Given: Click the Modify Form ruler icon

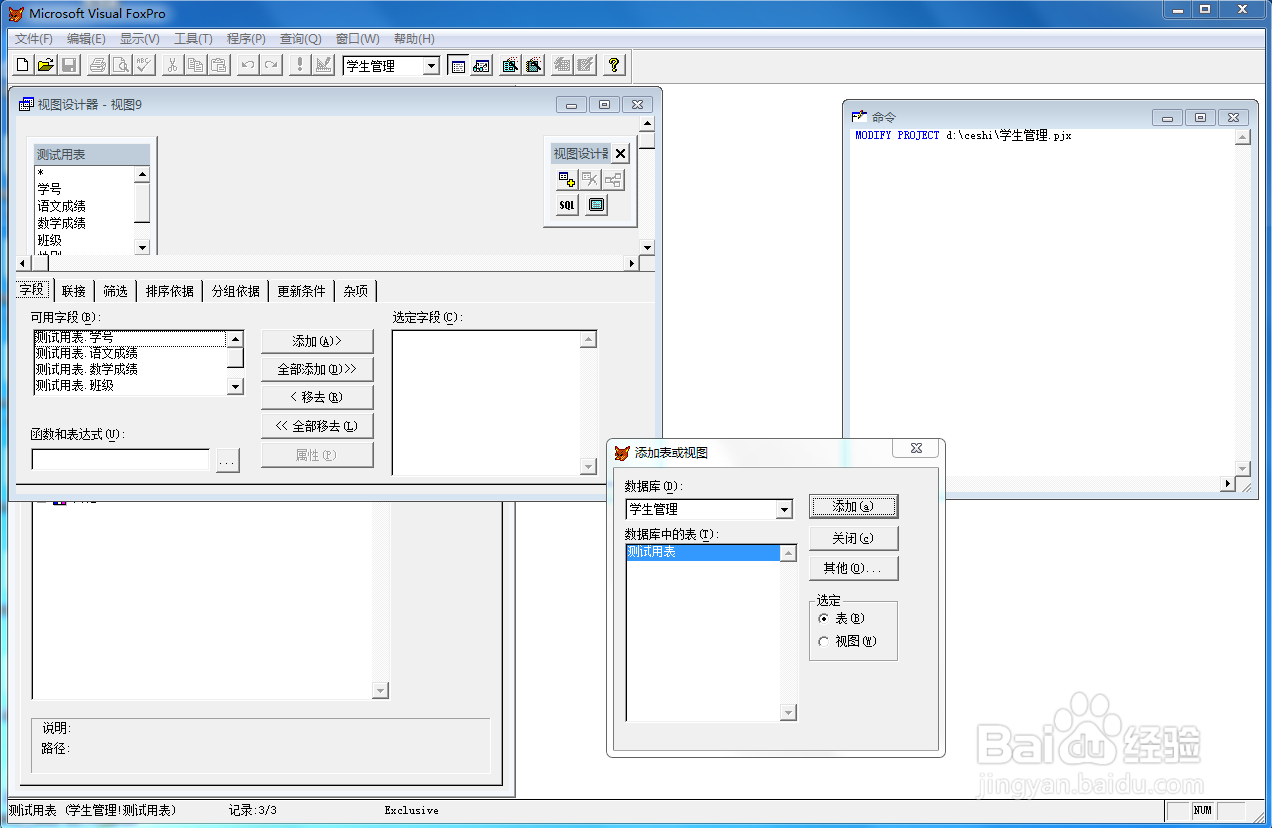Looking at the screenshot, I should [323, 65].
